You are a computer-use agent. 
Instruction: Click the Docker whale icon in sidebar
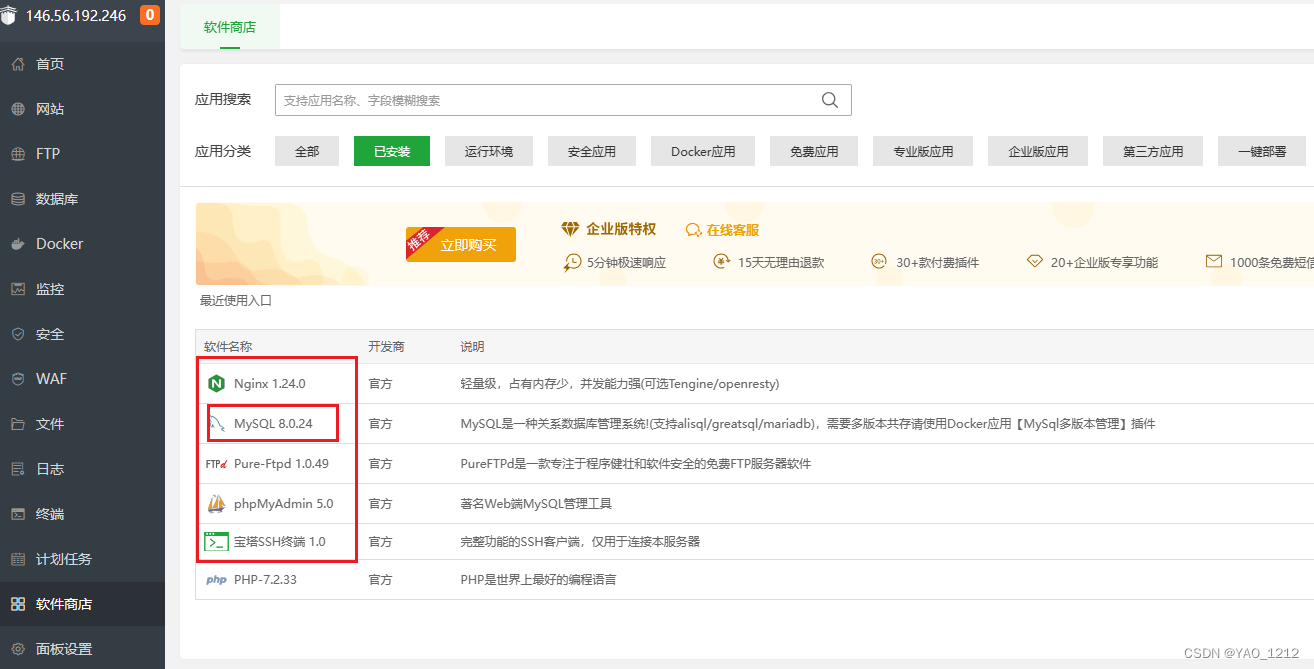pos(18,244)
